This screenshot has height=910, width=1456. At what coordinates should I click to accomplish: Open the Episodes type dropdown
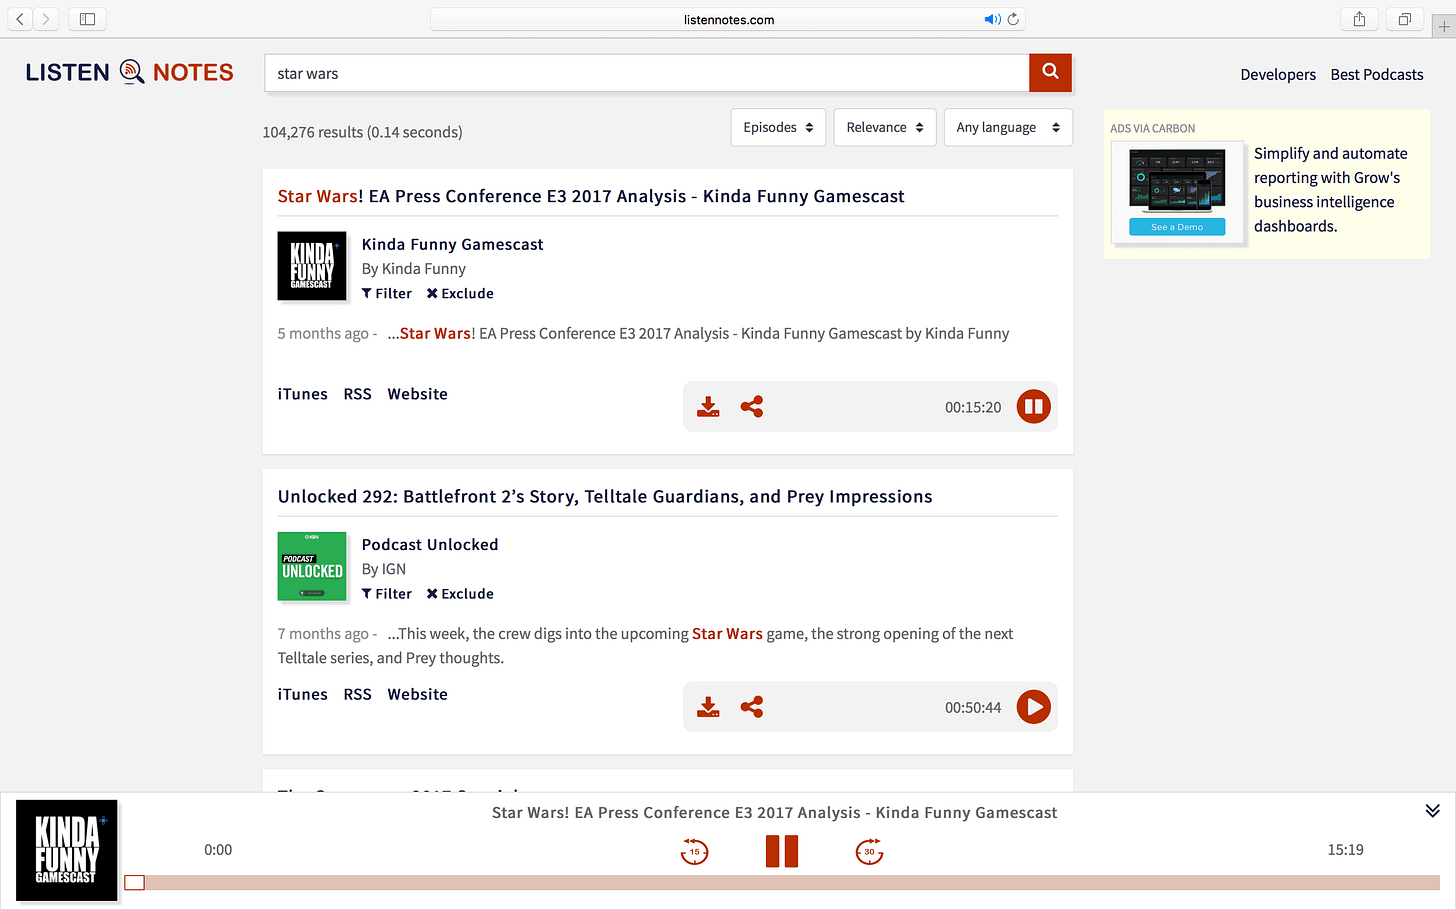(778, 127)
